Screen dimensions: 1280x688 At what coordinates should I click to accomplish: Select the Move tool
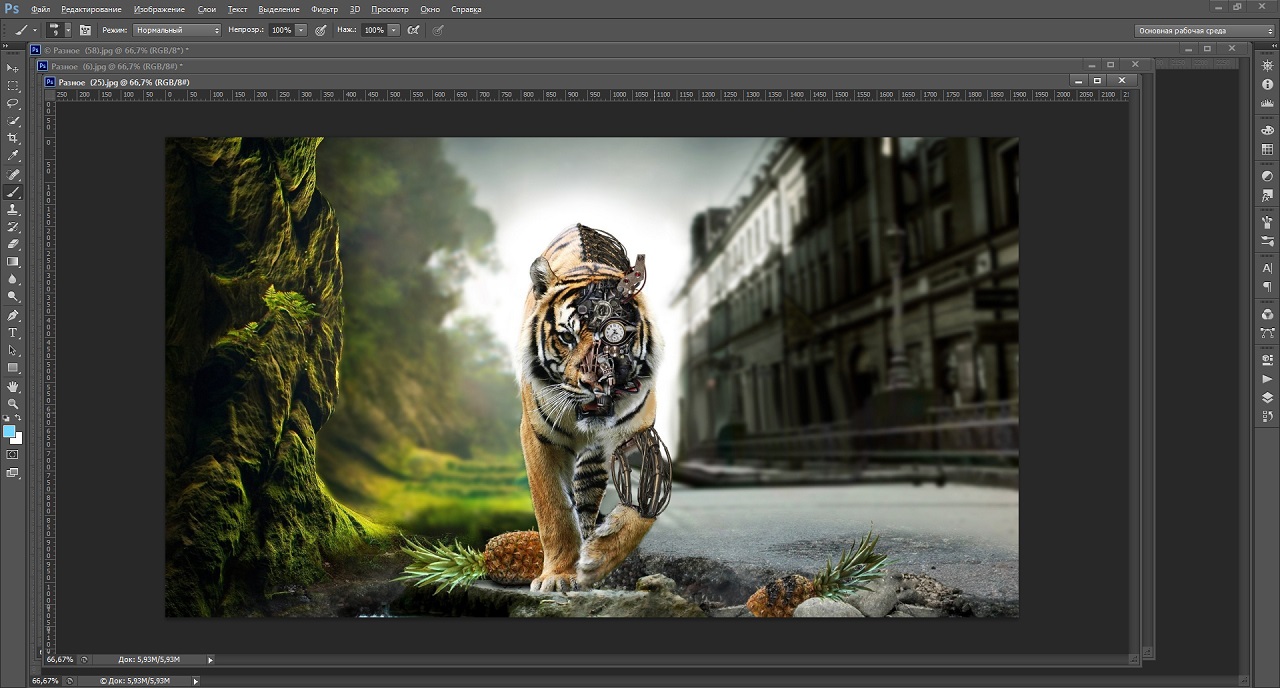click(x=13, y=68)
